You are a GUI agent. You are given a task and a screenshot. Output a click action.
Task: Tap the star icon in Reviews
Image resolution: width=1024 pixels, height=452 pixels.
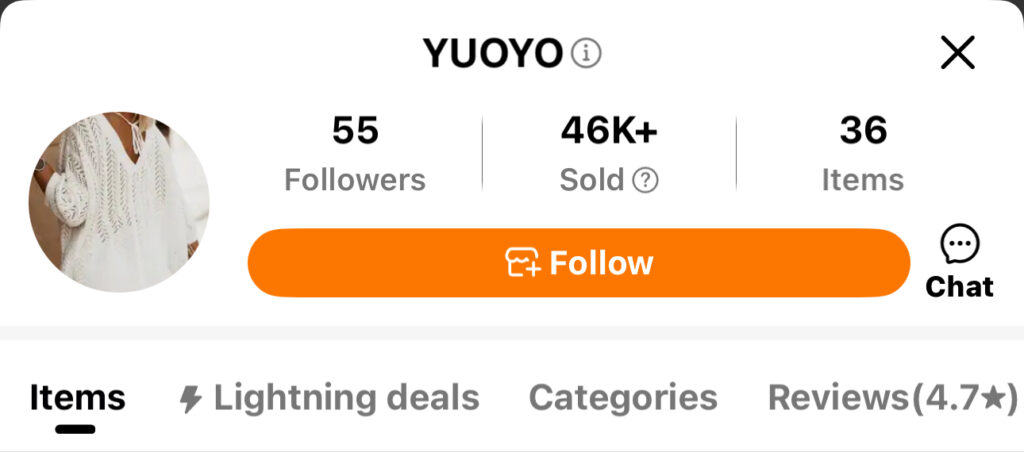pyautogui.click(x=993, y=398)
